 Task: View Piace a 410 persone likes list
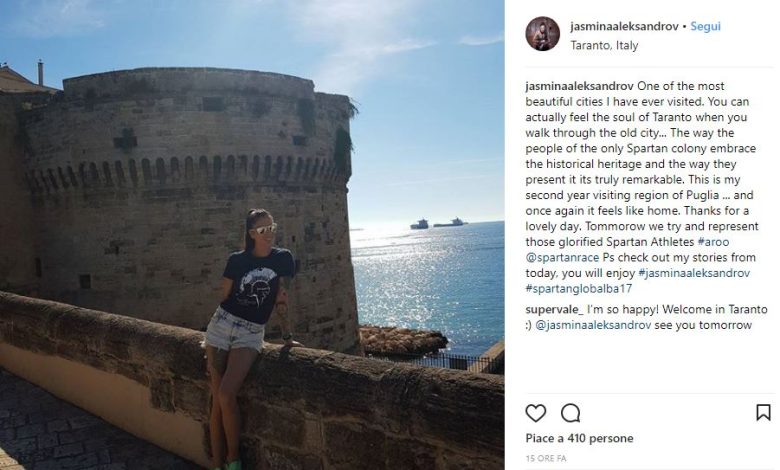coord(579,438)
